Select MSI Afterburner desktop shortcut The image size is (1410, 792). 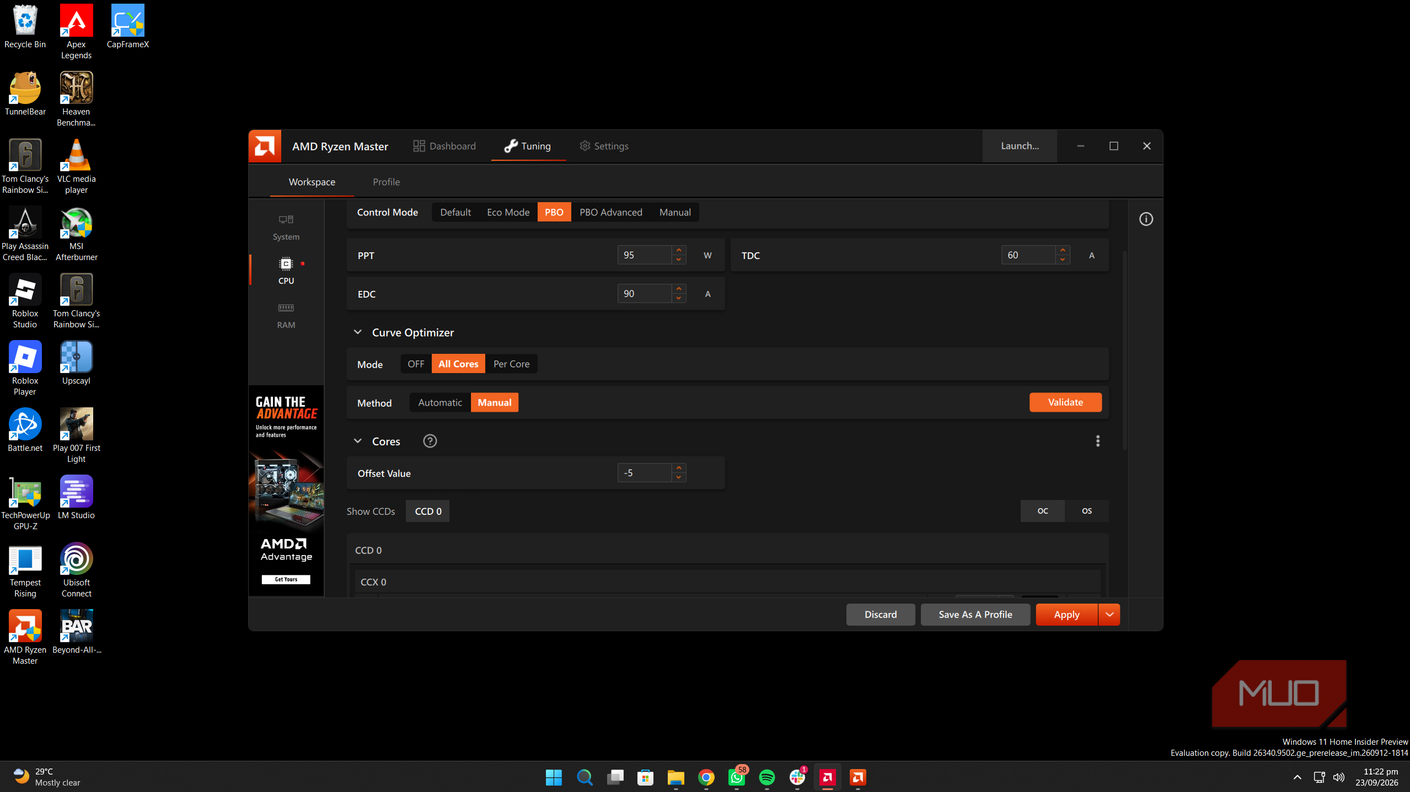coord(76,233)
